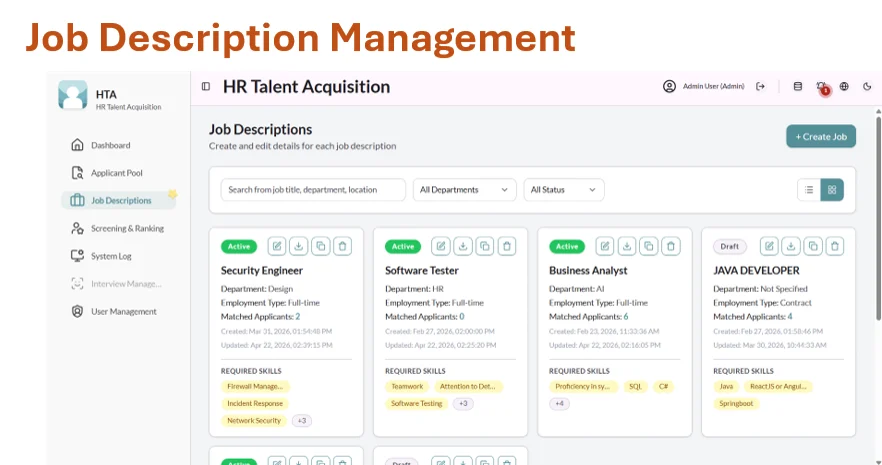Image resolution: width=882 pixels, height=465 pixels.
Task: Open matched applicants count 2
Action: pos(298,317)
